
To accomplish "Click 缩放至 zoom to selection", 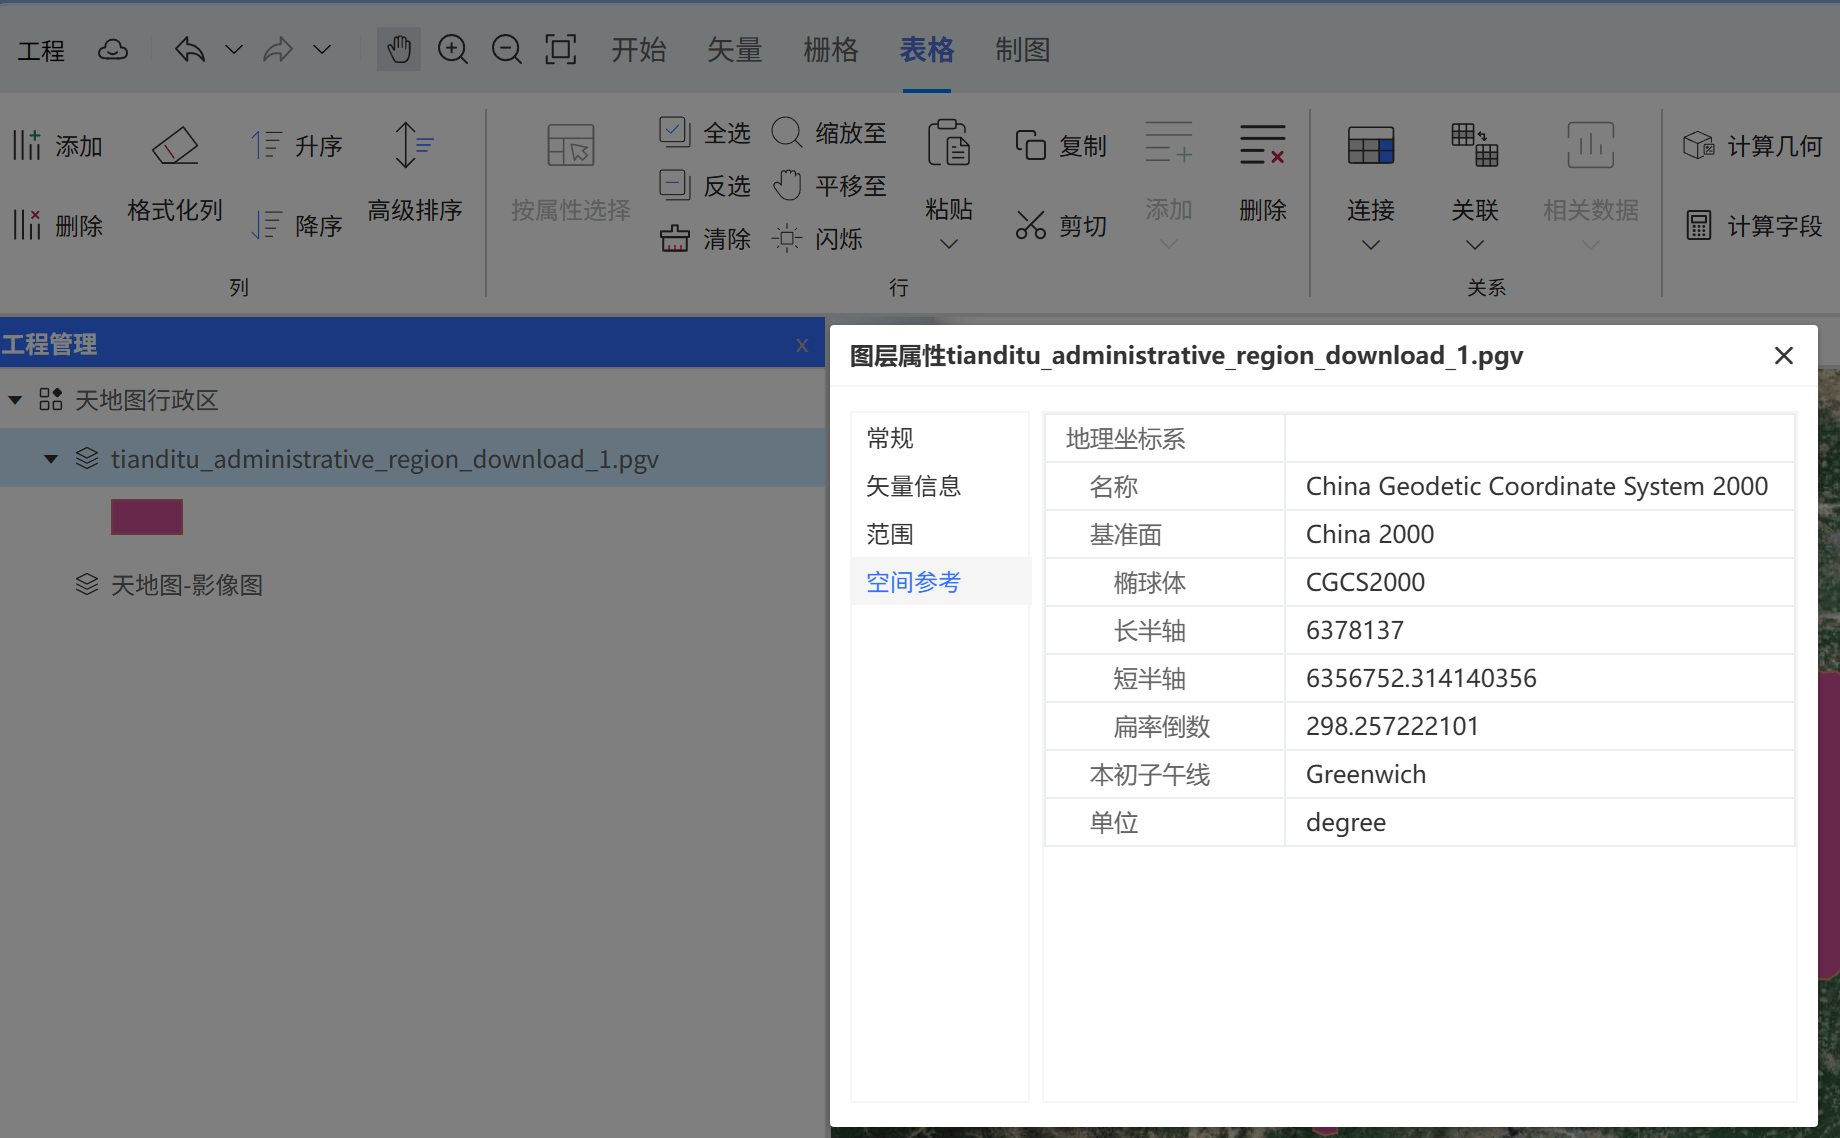I will point(829,133).
